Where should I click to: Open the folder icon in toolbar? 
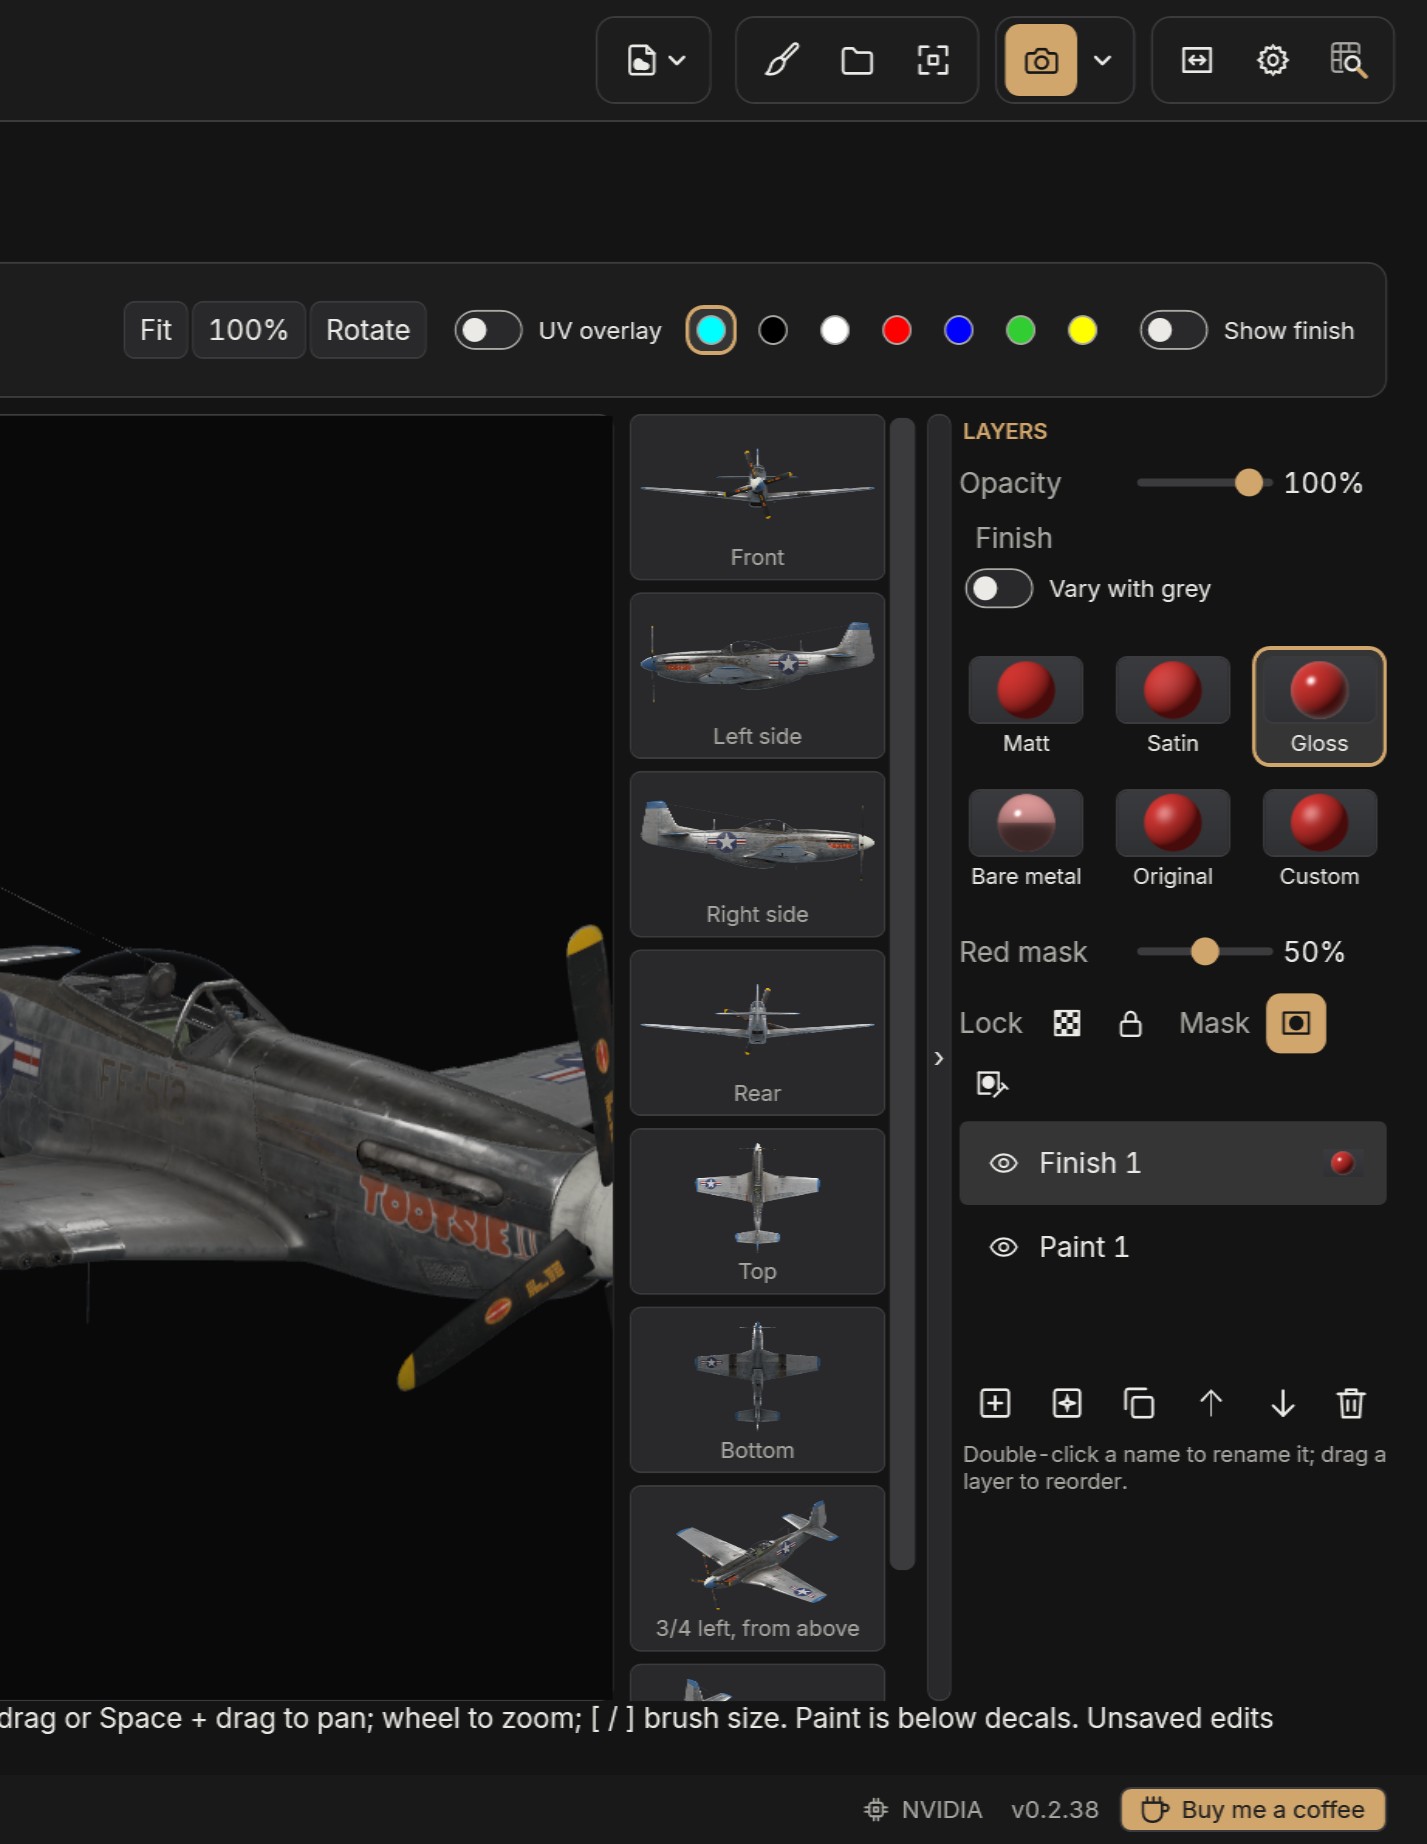point(857,60)
